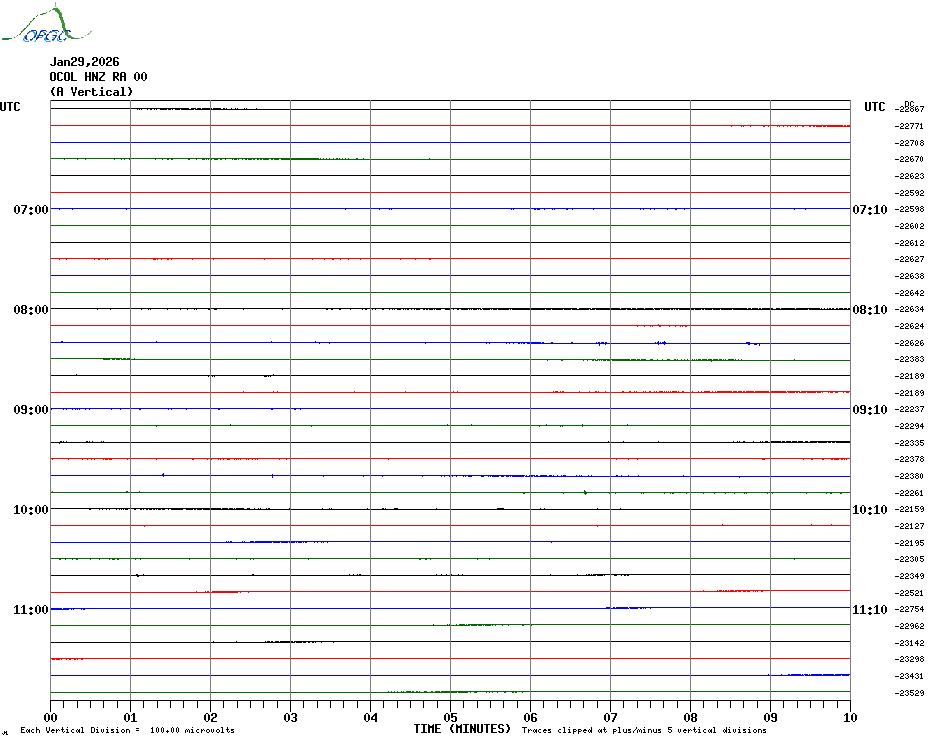The height and width of the screenshot is (744, 930).
Task: Click the 07:00 time label on left axis
Action: point(31,210)
